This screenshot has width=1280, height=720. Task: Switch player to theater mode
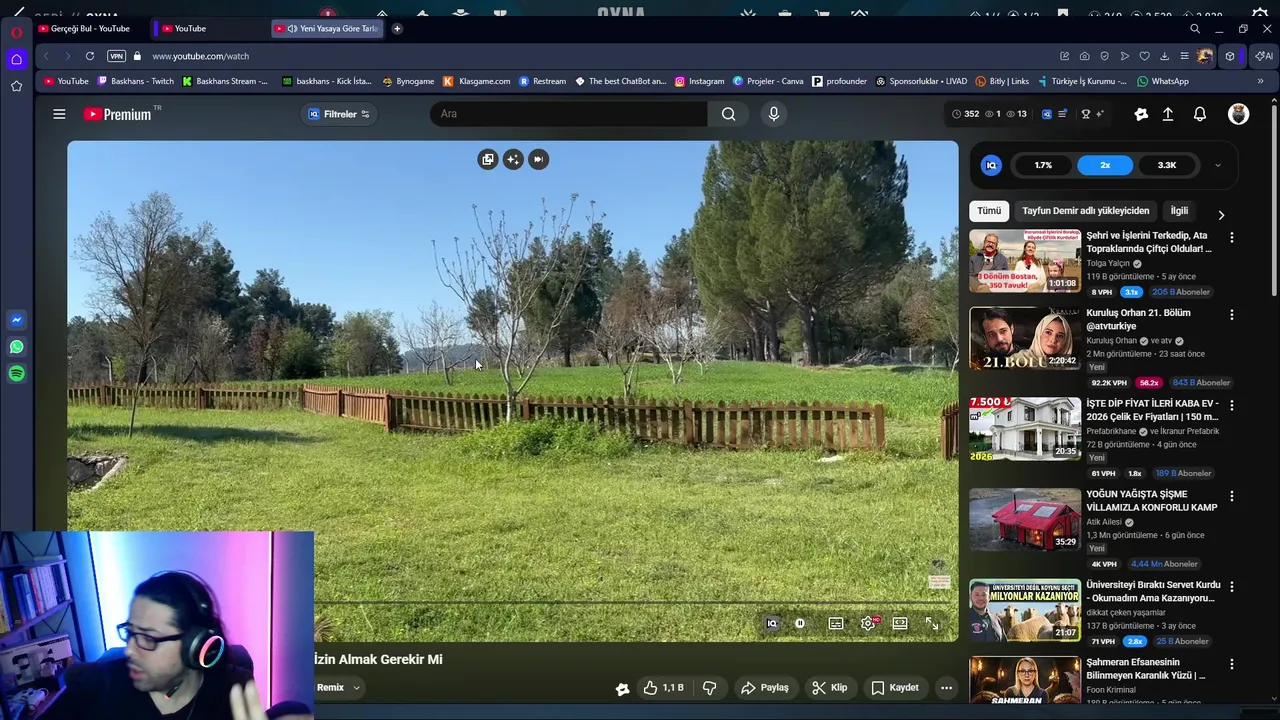click(x=900, y=623)
